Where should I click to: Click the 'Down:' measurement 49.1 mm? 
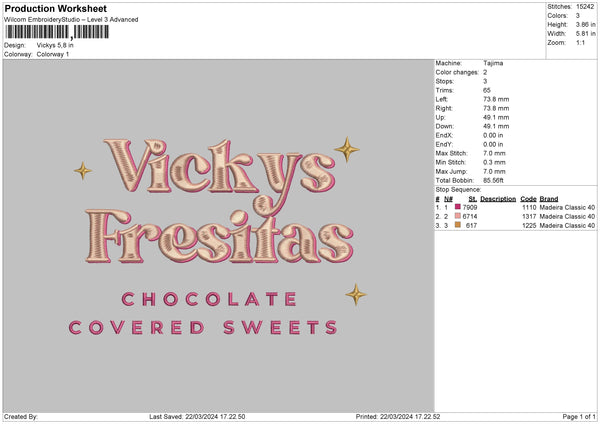click(x=496, y=126)
